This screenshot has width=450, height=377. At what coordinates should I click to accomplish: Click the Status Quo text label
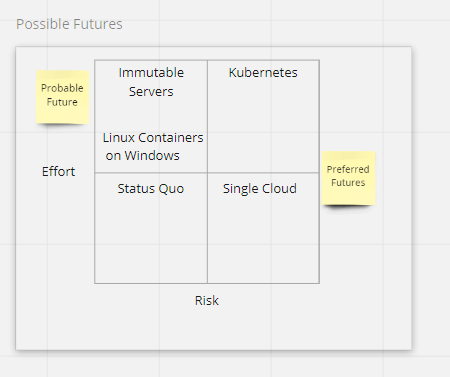tap(151, 189)
